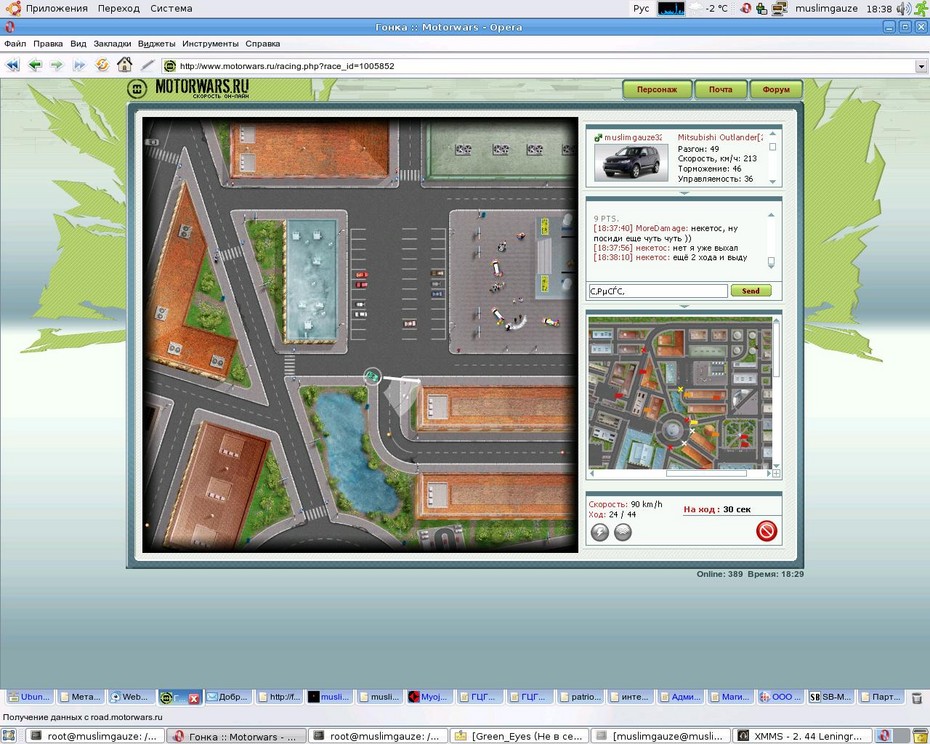Click the minimap enlarge icon at its corner

coord(776,473)
